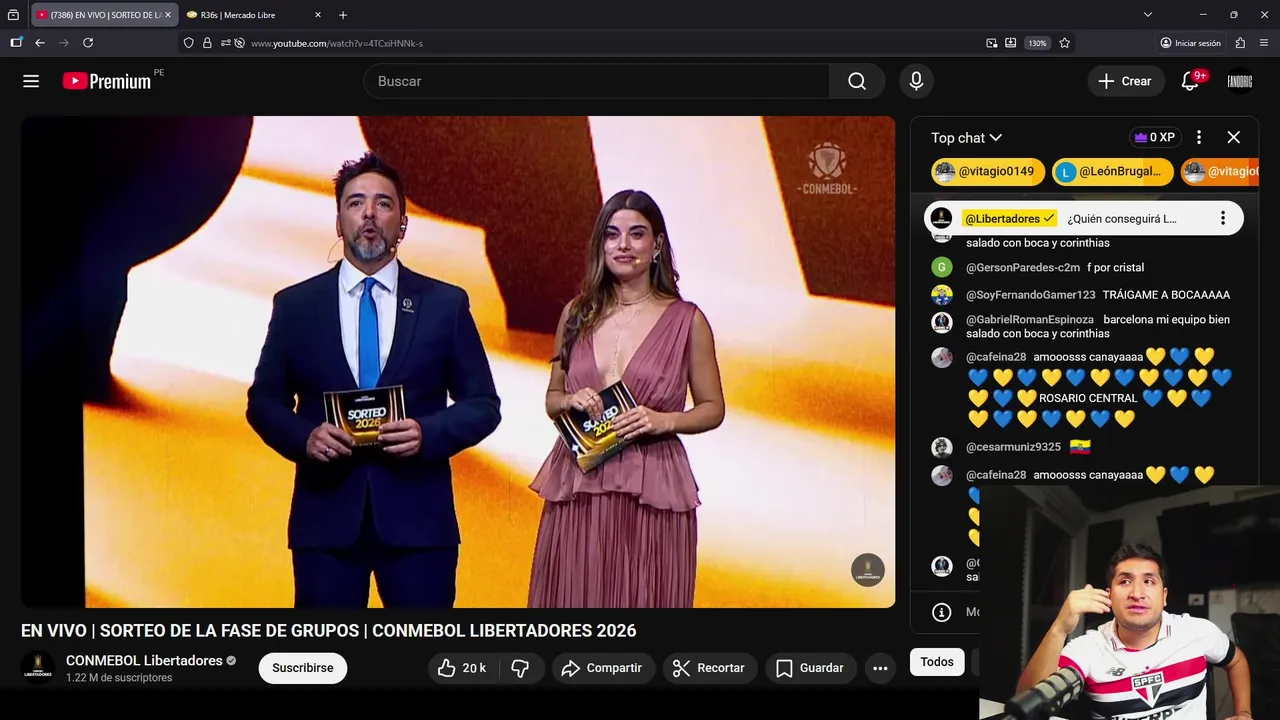This screenshot has height=720, width=1280.
Task: Click the ROSARIO CENTRAL chat message text
Action: (x=1089, y=398)
